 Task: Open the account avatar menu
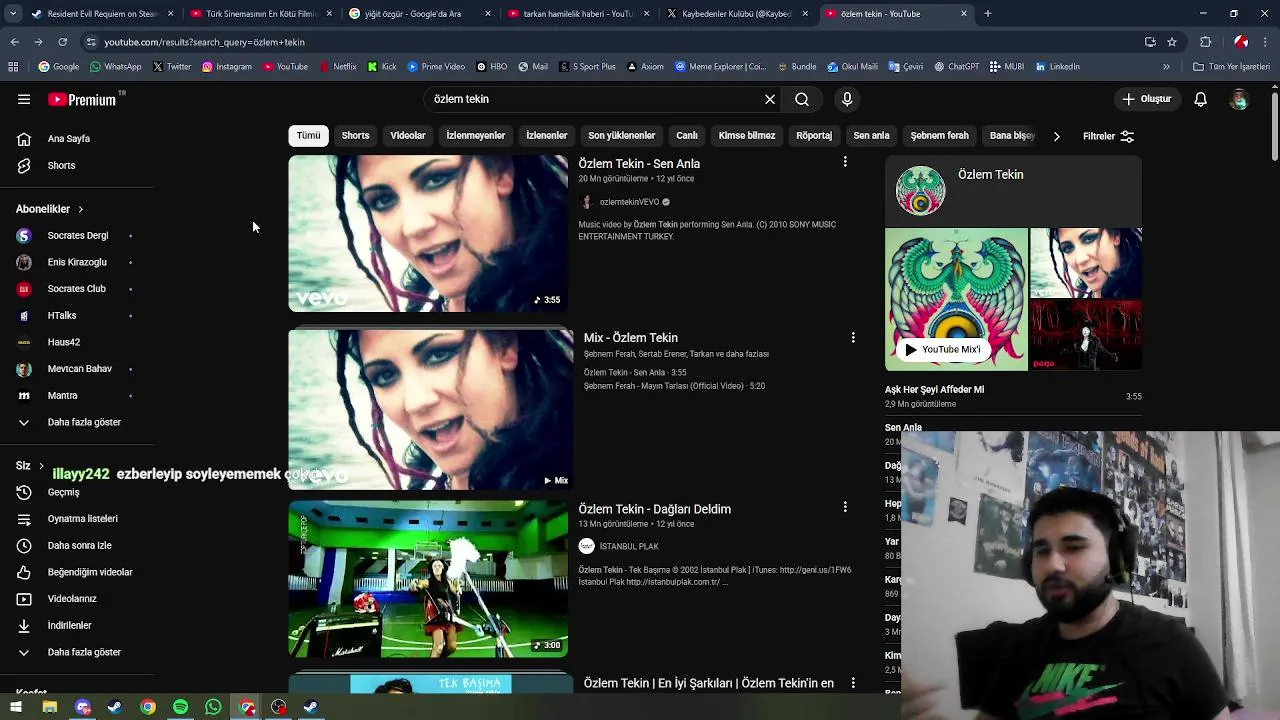(x=1239, y=99)
